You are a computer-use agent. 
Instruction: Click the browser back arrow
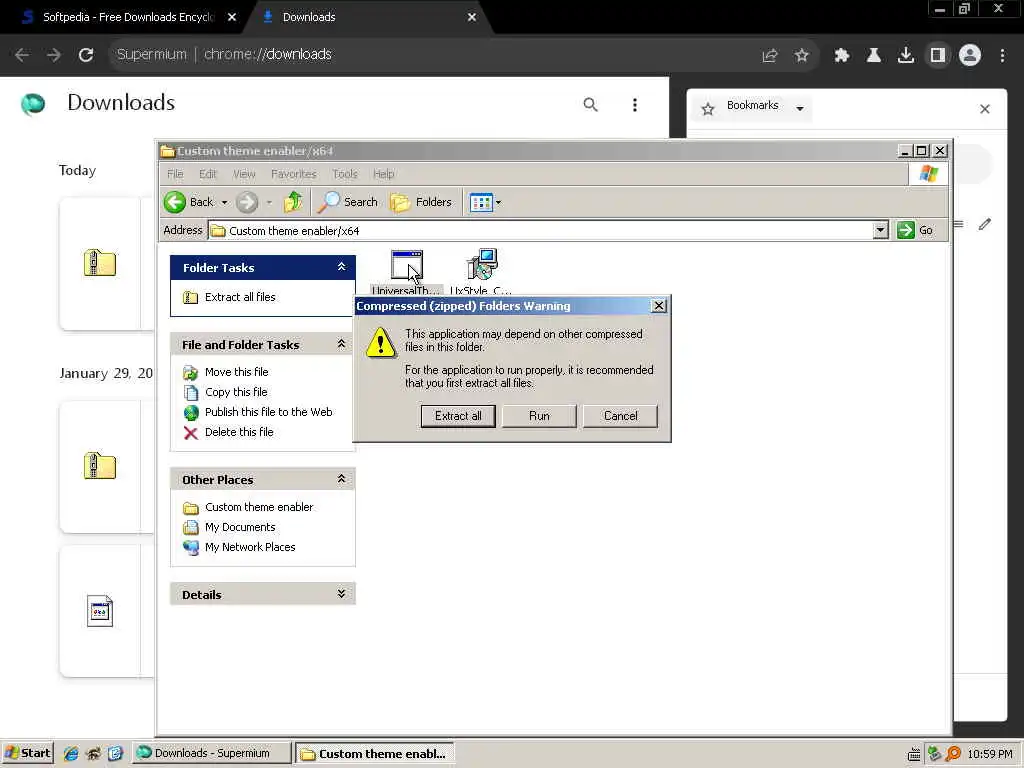(22, 55)
